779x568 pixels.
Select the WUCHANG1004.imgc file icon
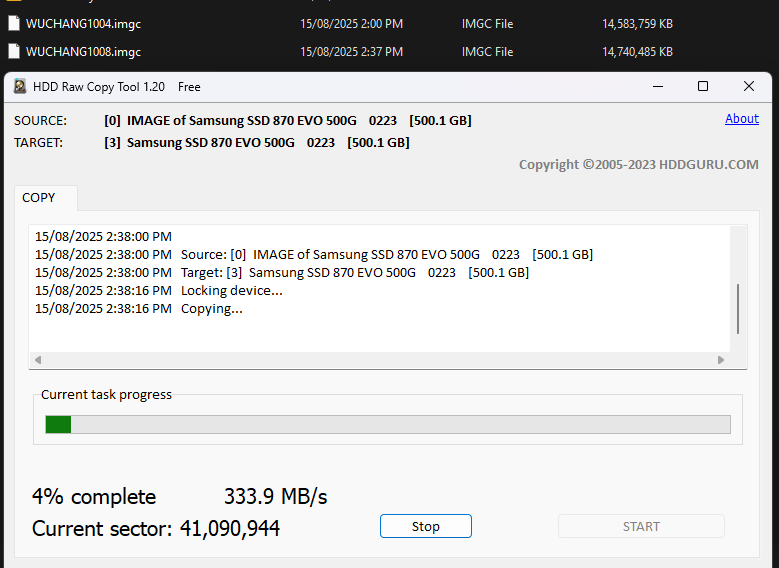[14, 23]
